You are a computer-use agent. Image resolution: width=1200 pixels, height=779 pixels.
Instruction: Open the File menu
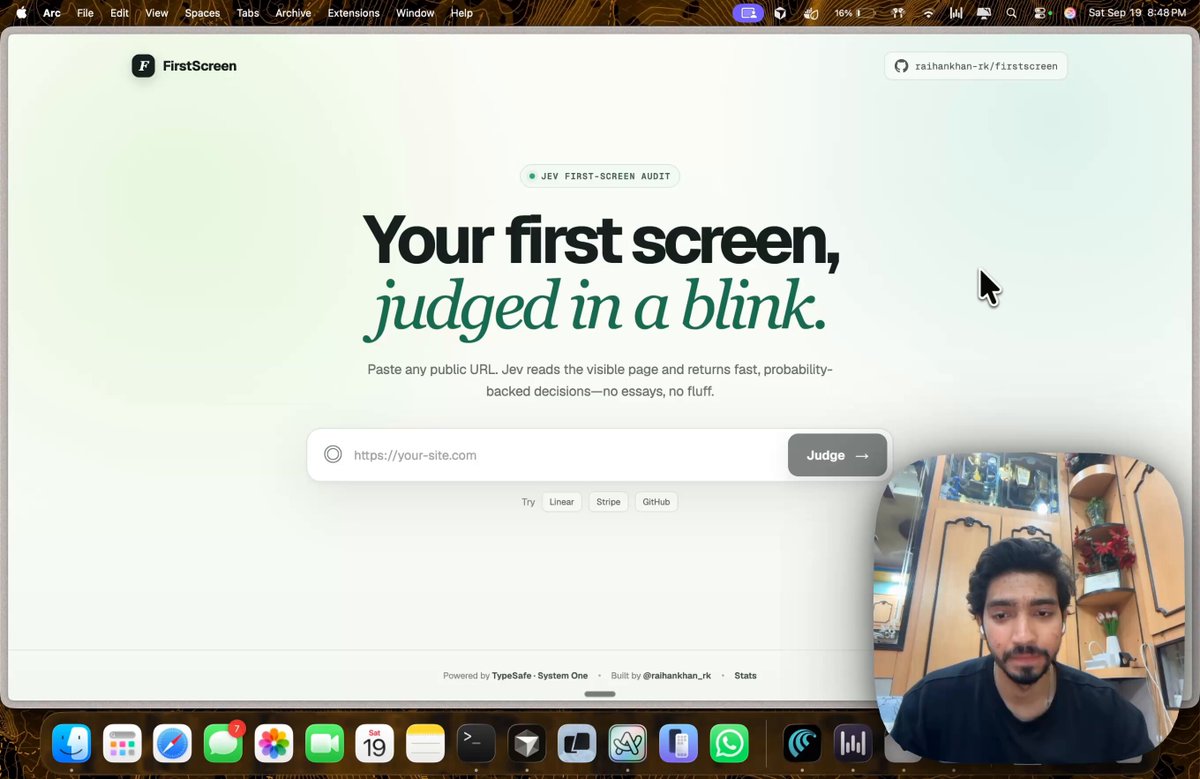[85, 13]
